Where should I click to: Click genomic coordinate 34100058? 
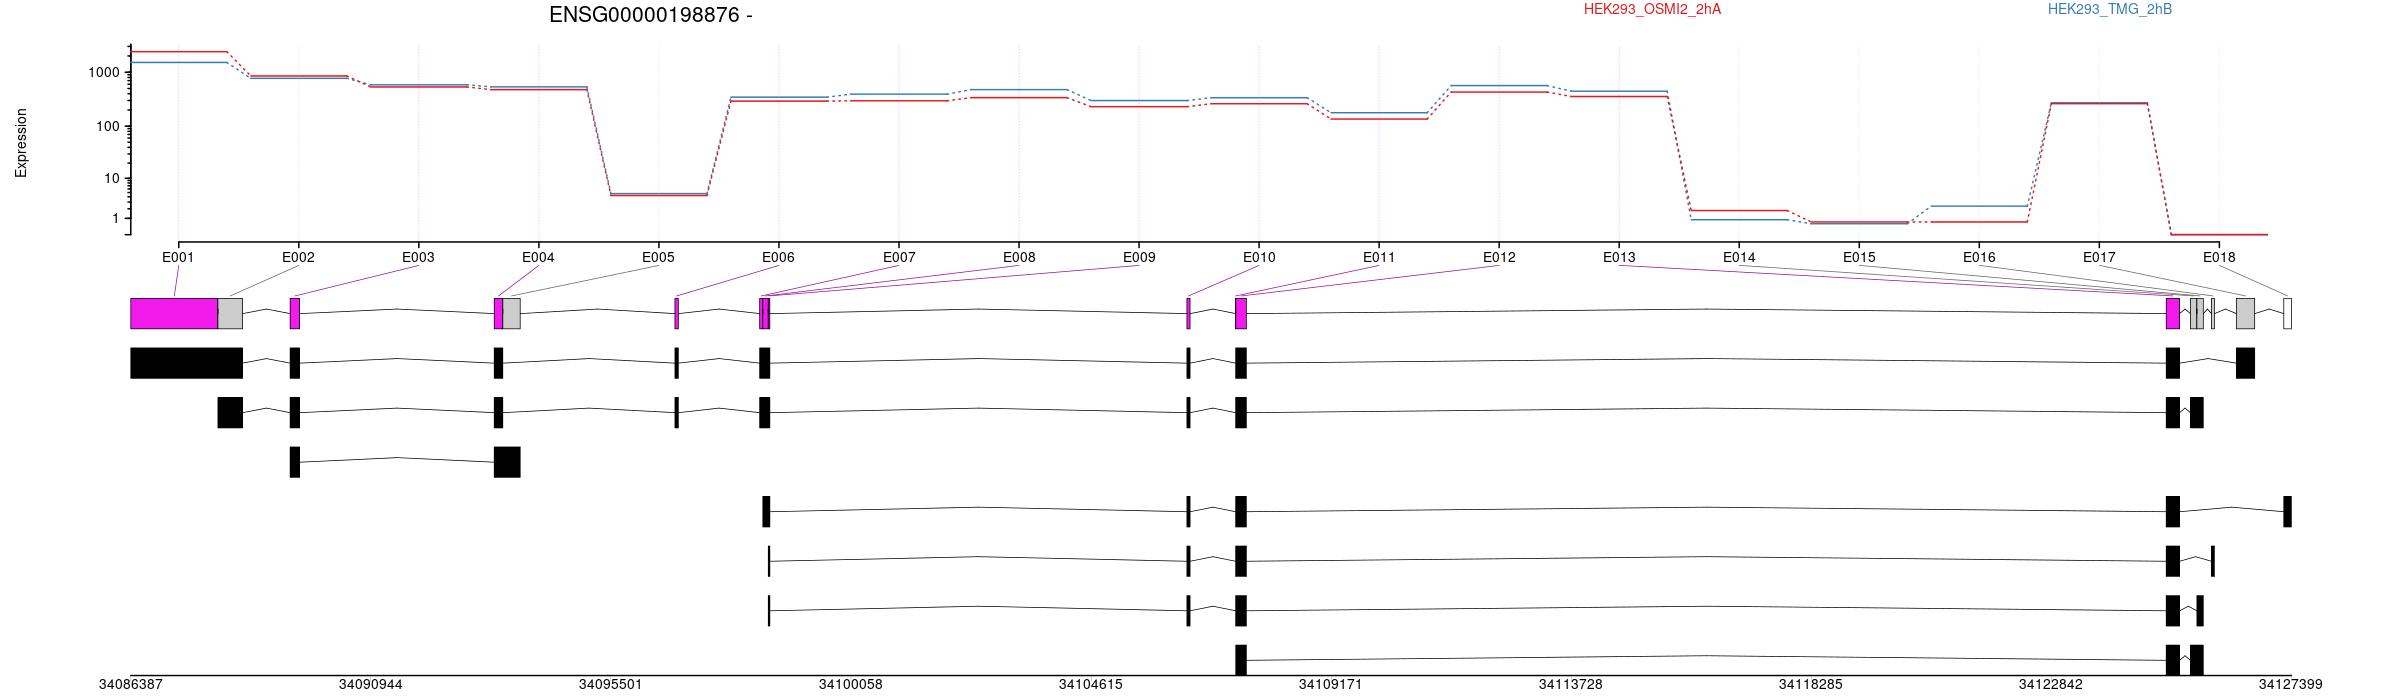point(850,685)
